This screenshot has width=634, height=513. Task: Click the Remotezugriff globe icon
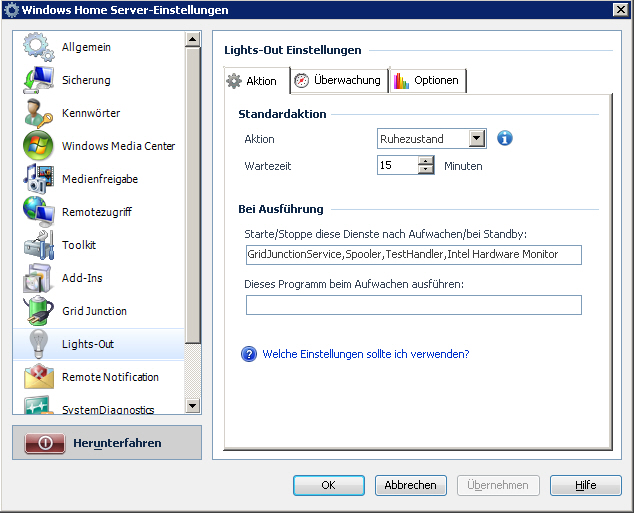38,211
